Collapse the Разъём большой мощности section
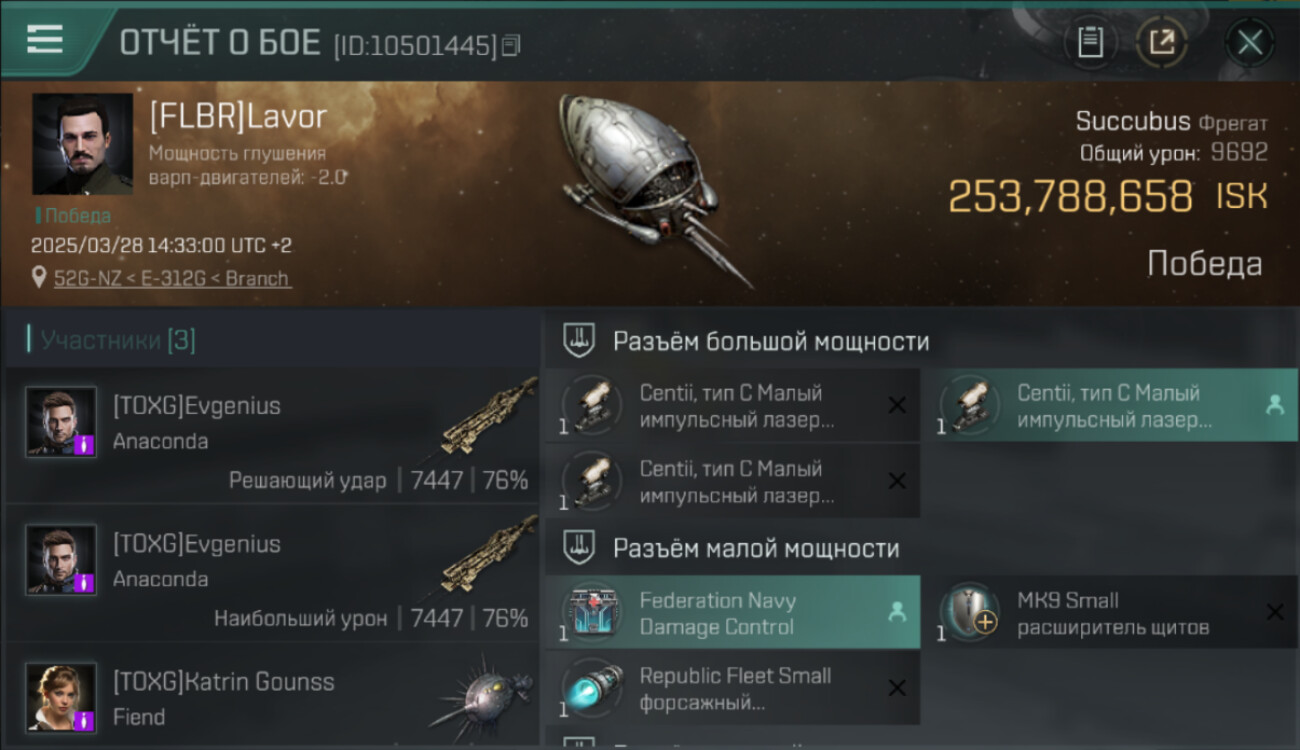The height and width of the screenshot is (750, 1300). 579,341
